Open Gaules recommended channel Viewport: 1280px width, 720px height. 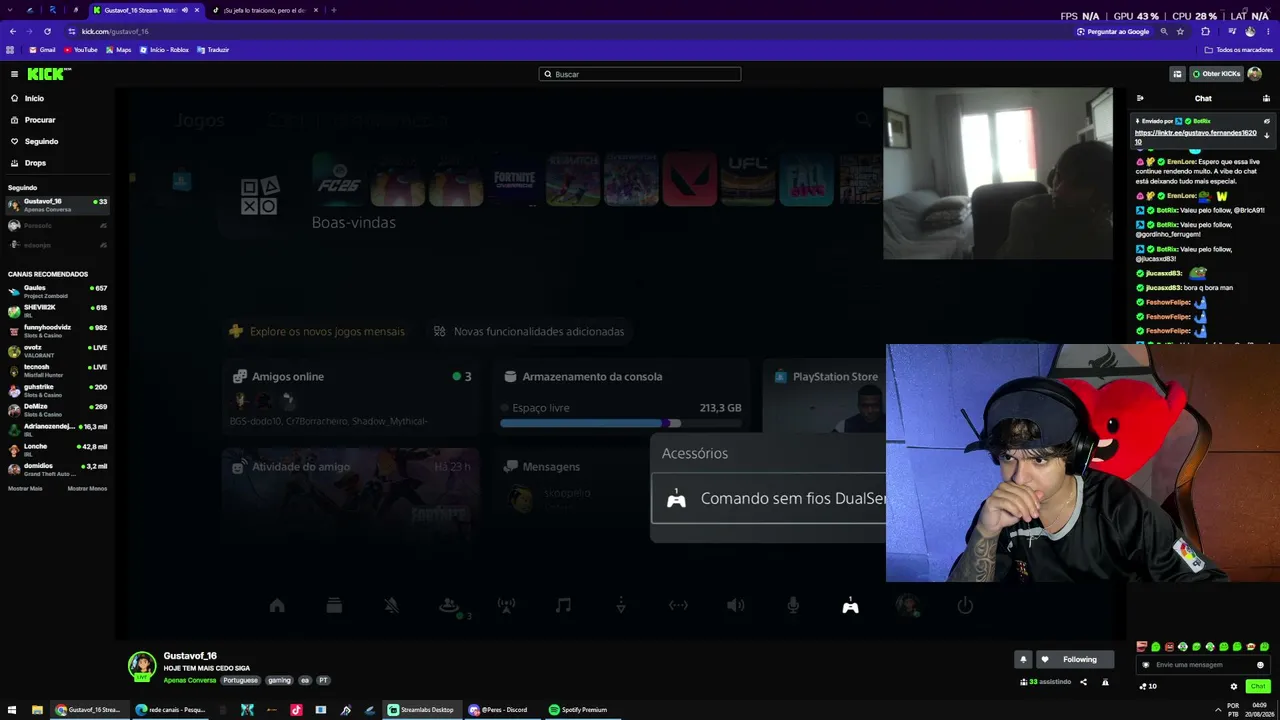[58, 292]
